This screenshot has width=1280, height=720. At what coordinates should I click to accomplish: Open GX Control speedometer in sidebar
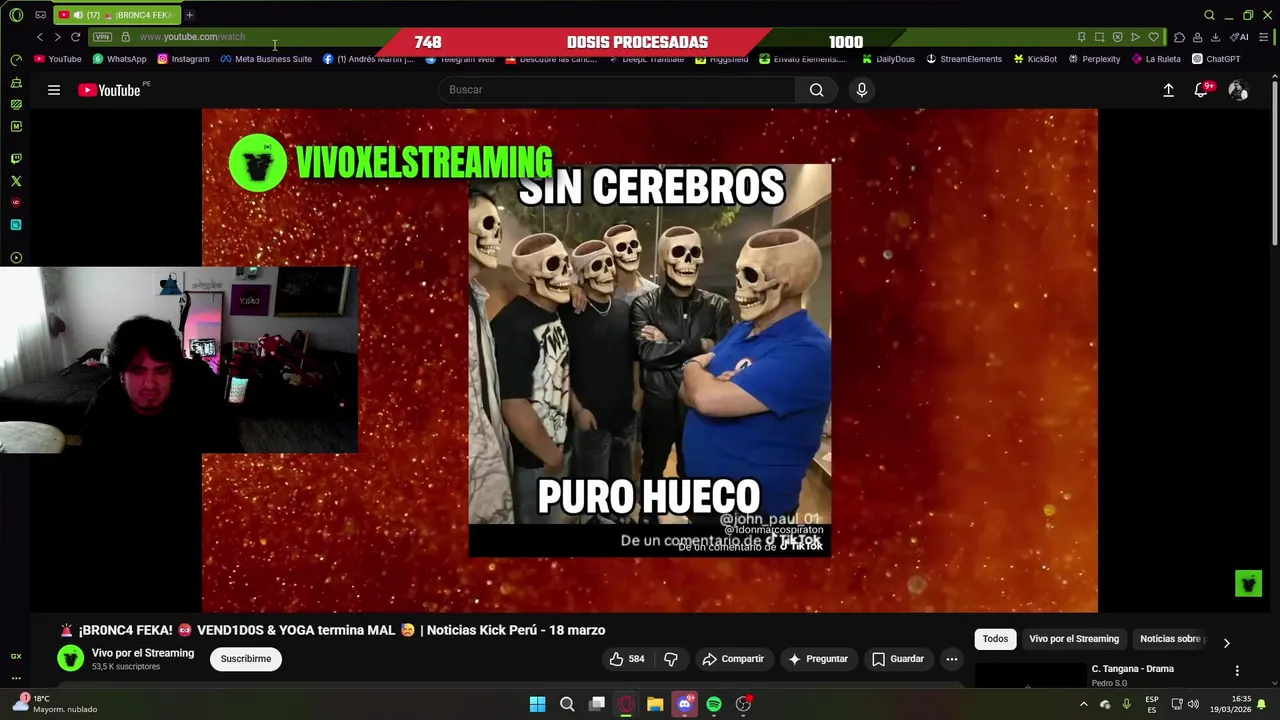[x=16, y=60]
